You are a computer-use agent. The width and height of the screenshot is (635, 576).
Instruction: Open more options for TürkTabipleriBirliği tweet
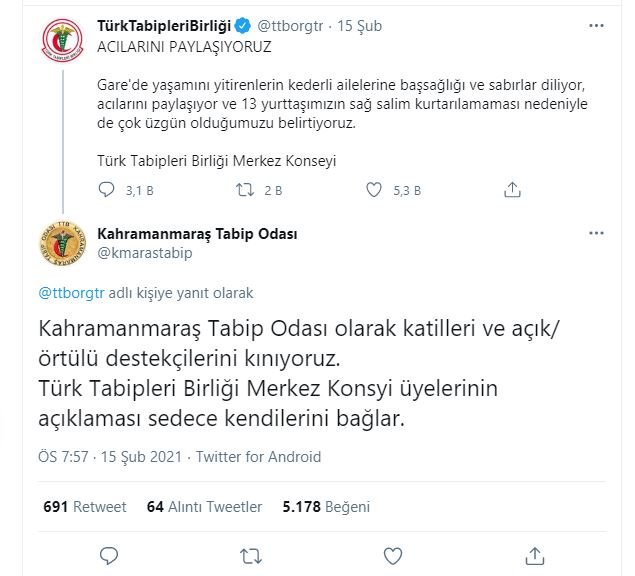click(596, 26)
